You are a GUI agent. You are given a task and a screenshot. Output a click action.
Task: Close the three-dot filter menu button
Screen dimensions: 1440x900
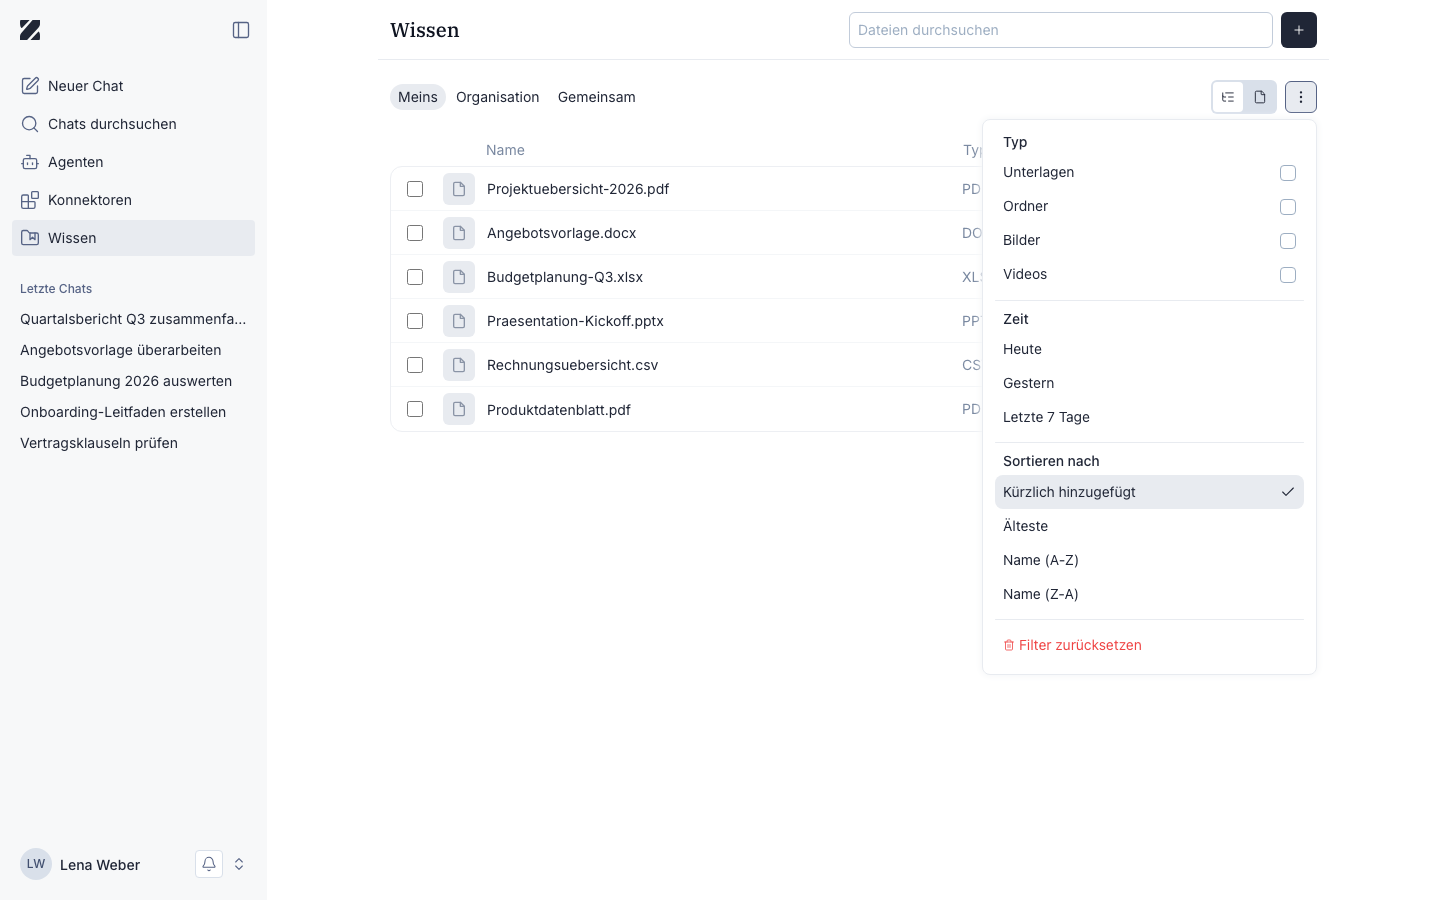1301,97
